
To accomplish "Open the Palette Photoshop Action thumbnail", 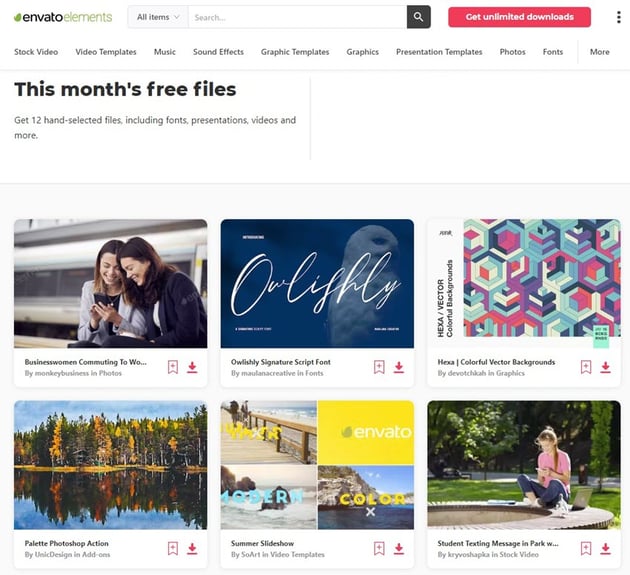I will 111,465.
